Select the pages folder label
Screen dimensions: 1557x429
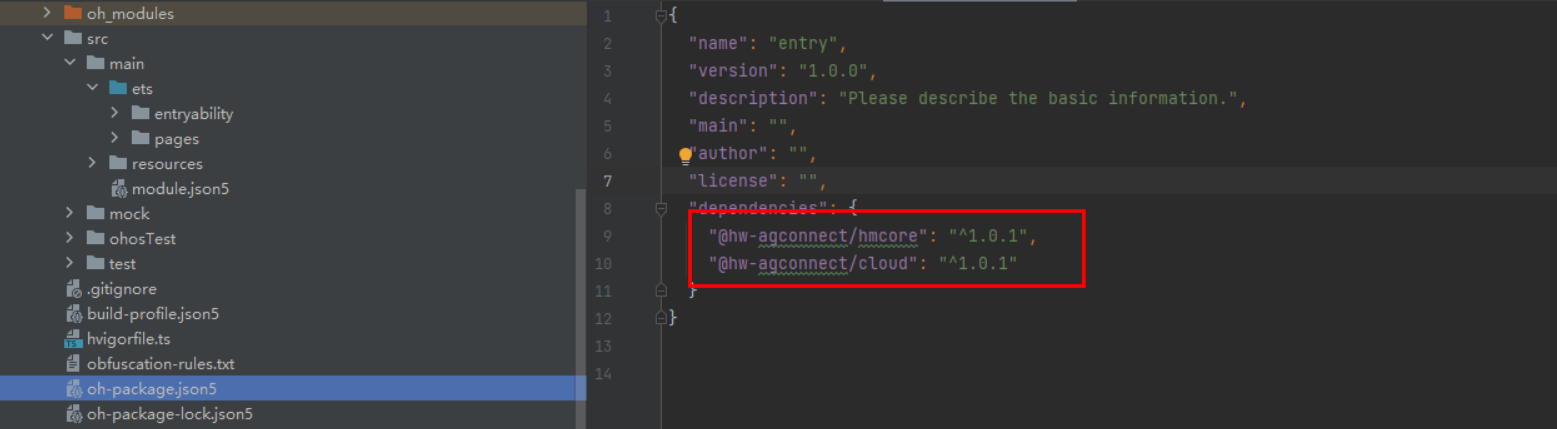click(x=177, y=138)
